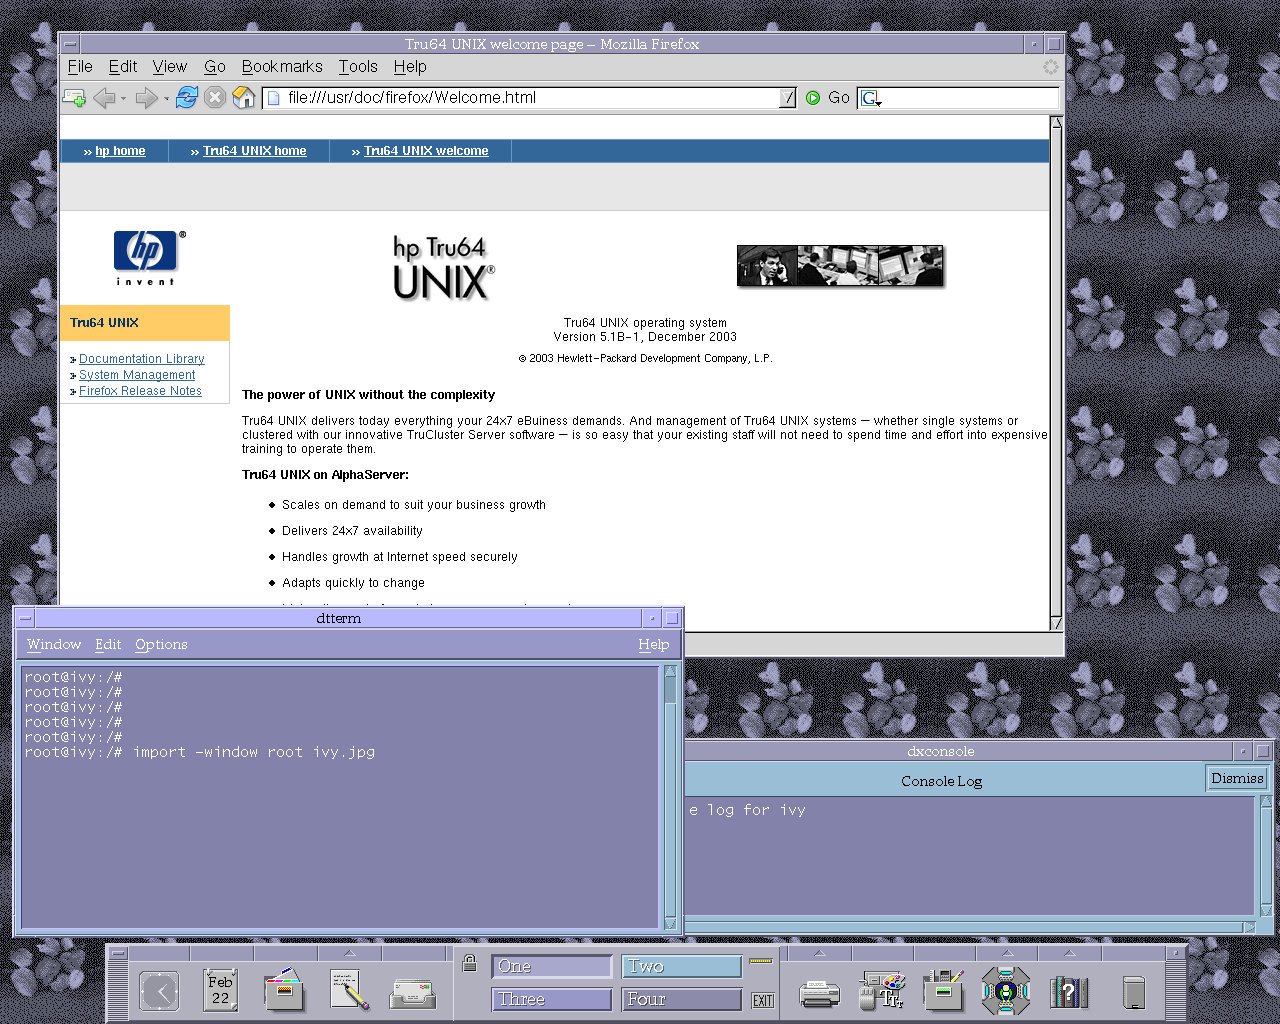Expand the subpanel arrow above the Text Editor icon
The width and height of the screenshot is (1280, 1024).
[349, 953]
